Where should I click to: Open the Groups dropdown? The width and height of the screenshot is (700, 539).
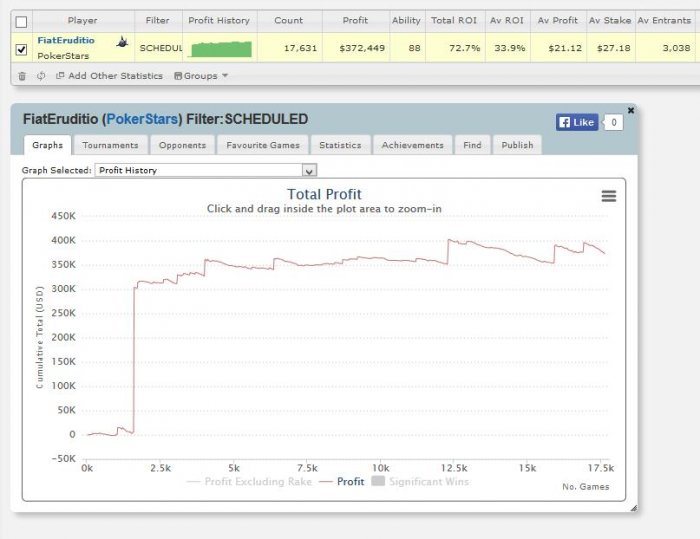click(x=201, y=76)
